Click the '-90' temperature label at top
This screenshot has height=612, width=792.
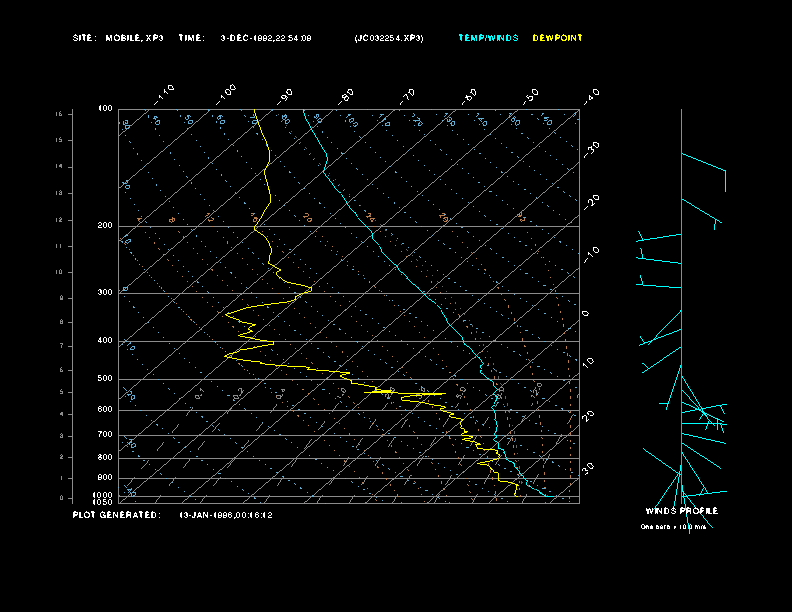[x=285, y=96]
